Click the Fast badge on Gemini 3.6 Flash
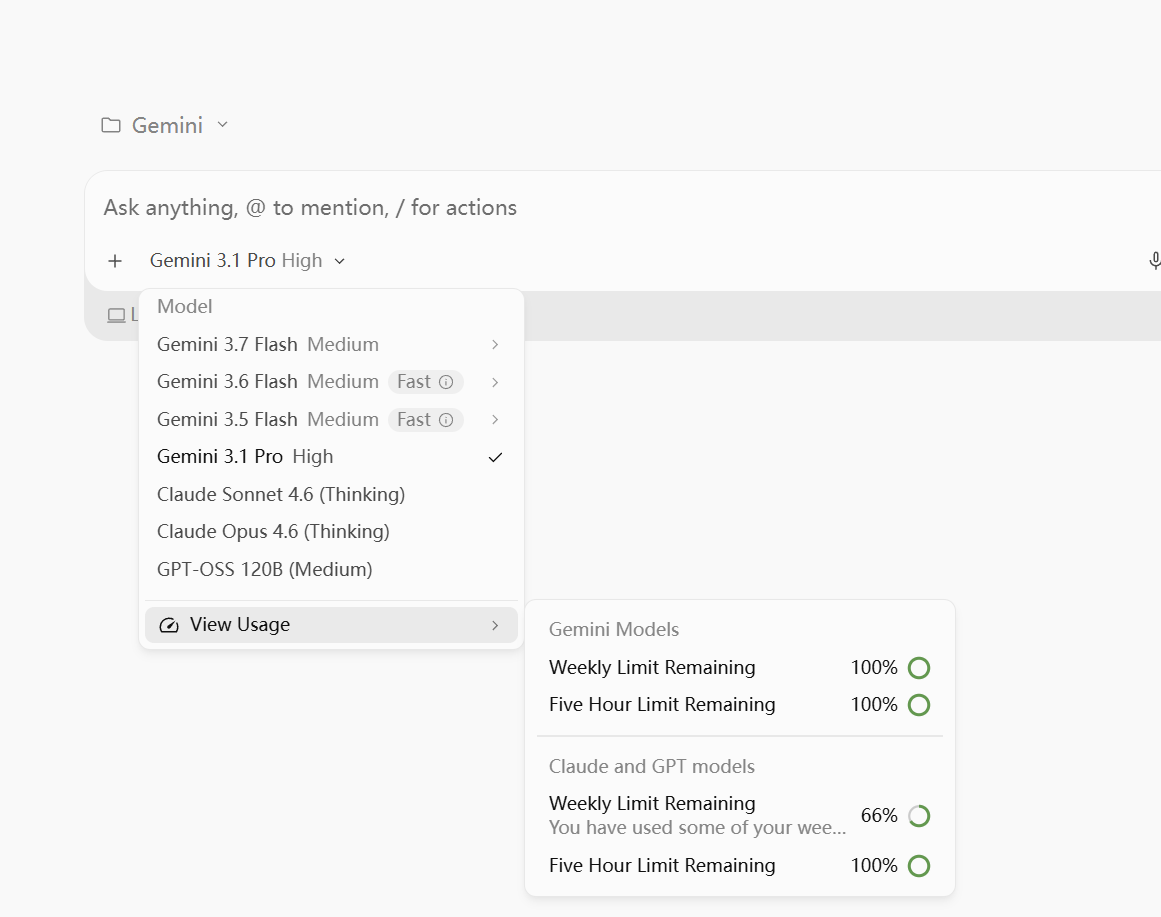 (426, 382)
